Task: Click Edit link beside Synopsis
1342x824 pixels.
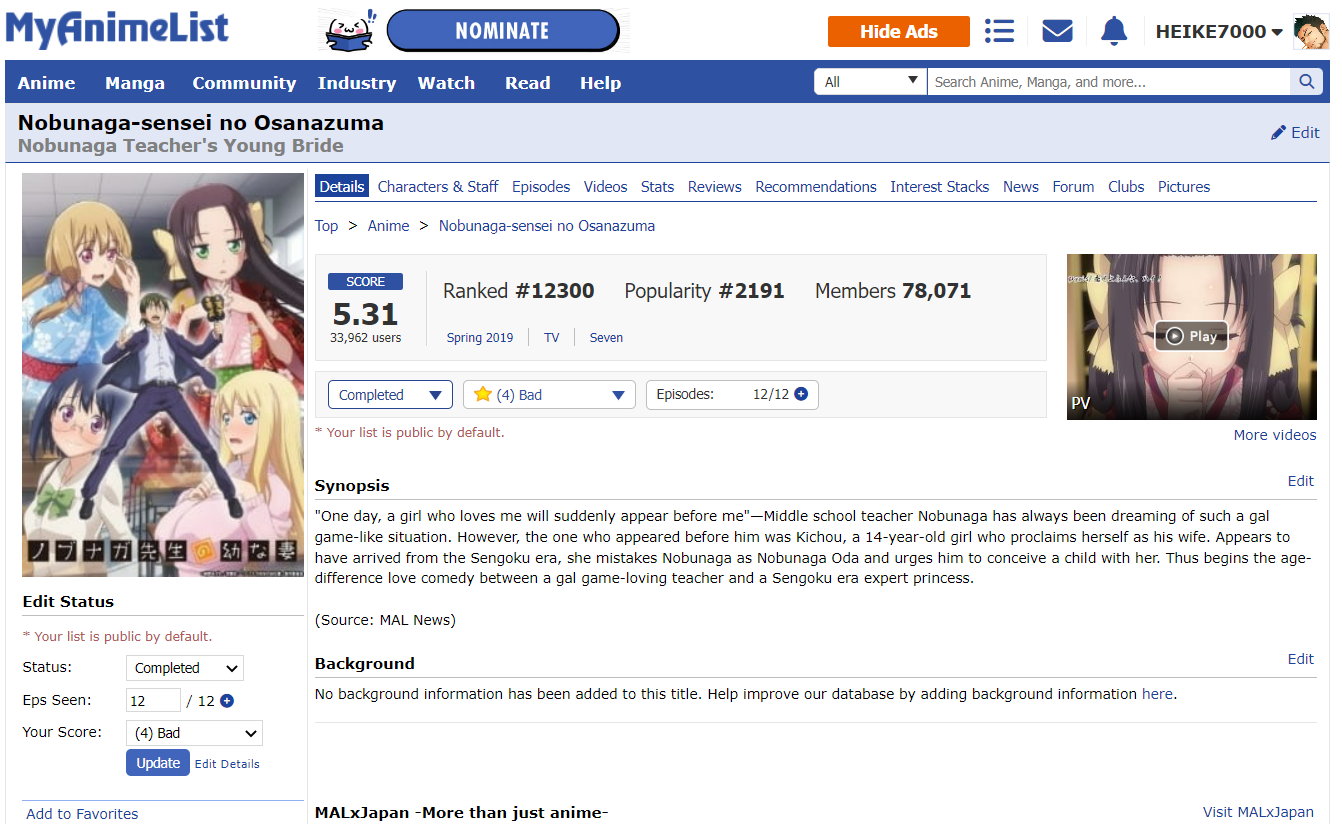Action: (1301, 481)
